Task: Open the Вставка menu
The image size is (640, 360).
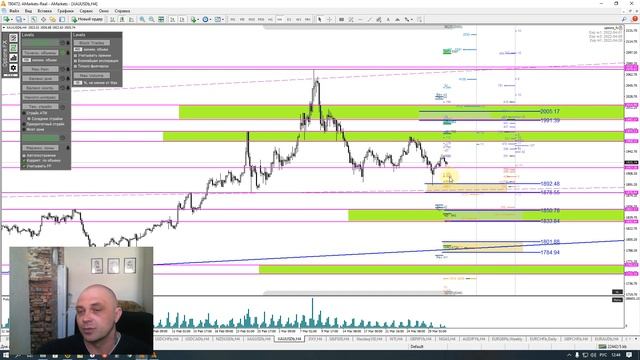Action: [x=44, y=11]
